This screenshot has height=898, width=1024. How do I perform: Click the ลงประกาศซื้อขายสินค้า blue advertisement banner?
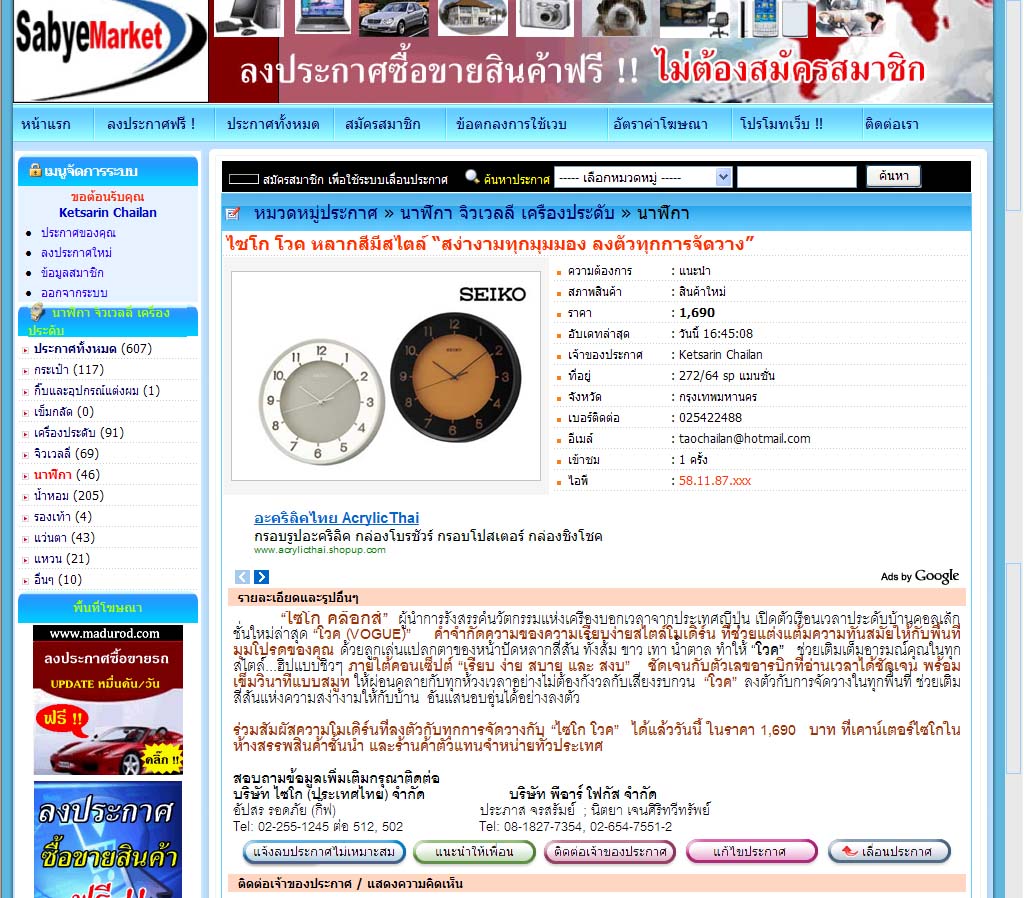tap(108, 839)
